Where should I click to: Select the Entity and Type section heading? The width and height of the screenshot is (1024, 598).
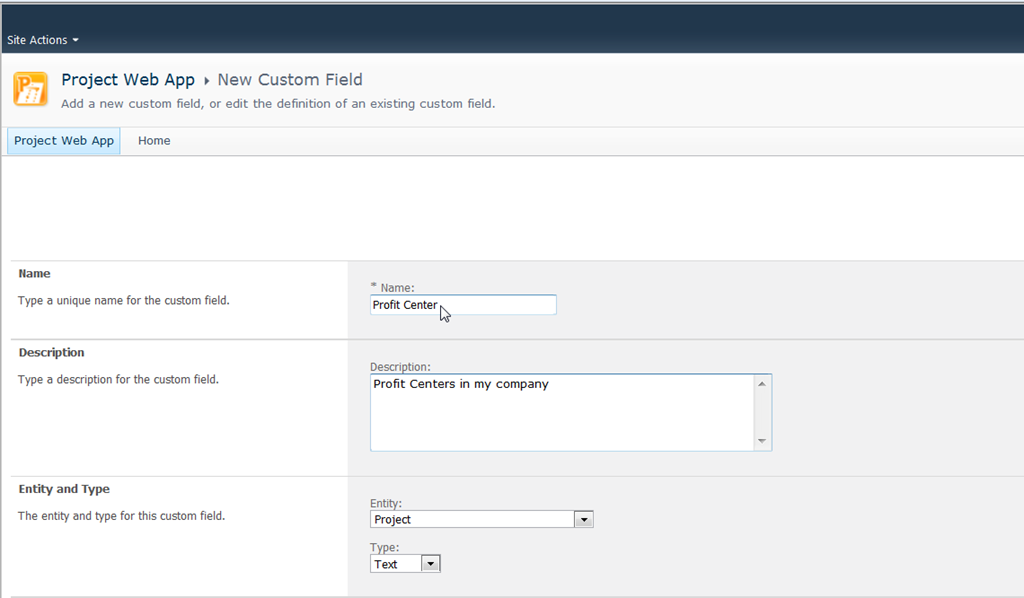point(64,489)
